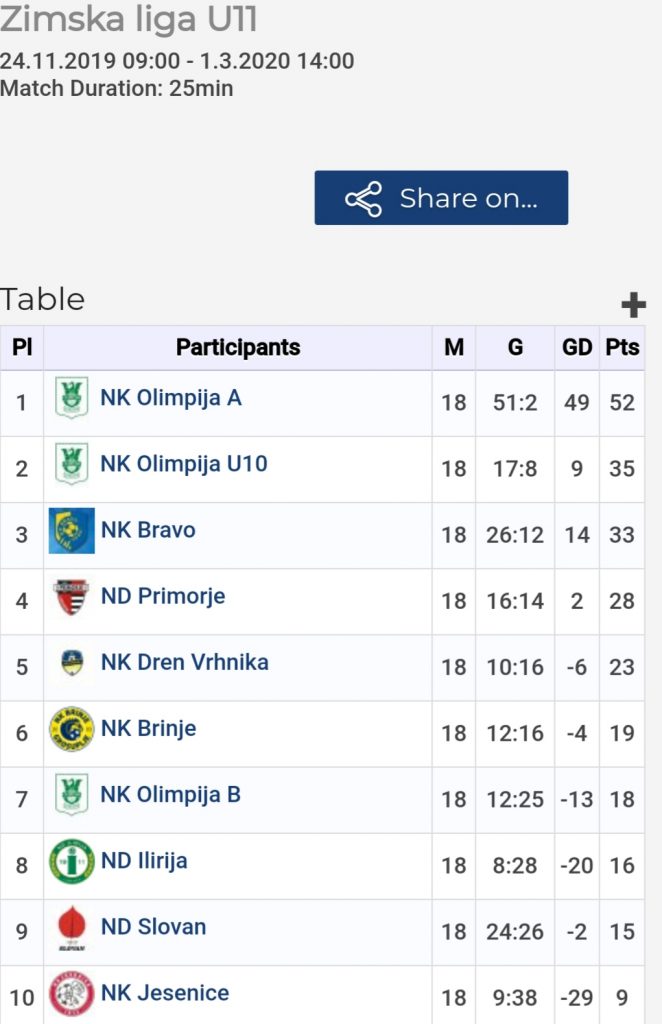This screenshot has width=662, height=1024.
Task: Click the ND Ilirija green crest
Action: [72, 861]
